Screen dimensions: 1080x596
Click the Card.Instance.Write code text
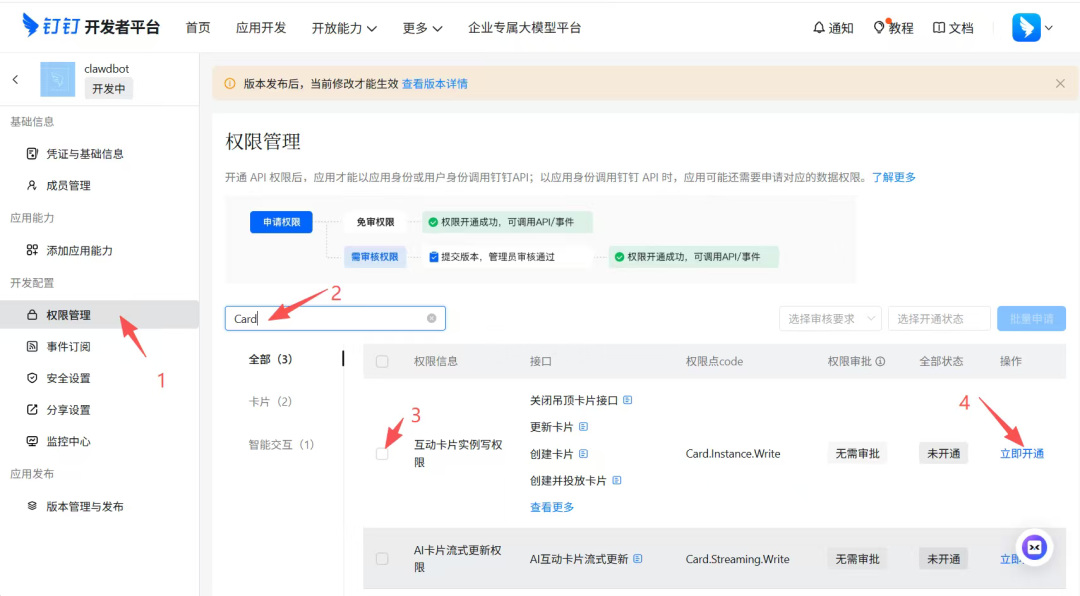click(733, 453)
